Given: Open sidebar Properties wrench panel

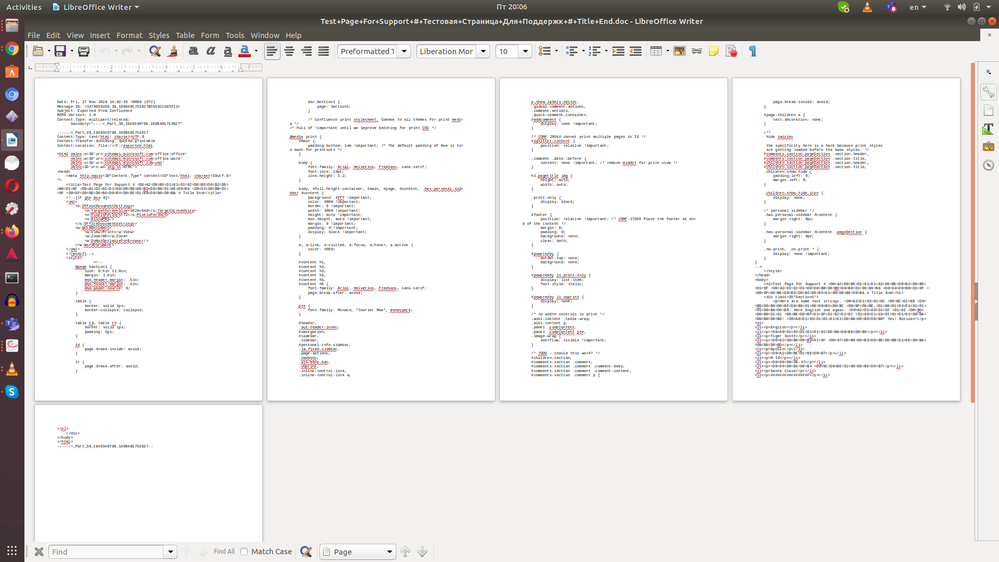Looking at the screenshot, I should [988, 92].
